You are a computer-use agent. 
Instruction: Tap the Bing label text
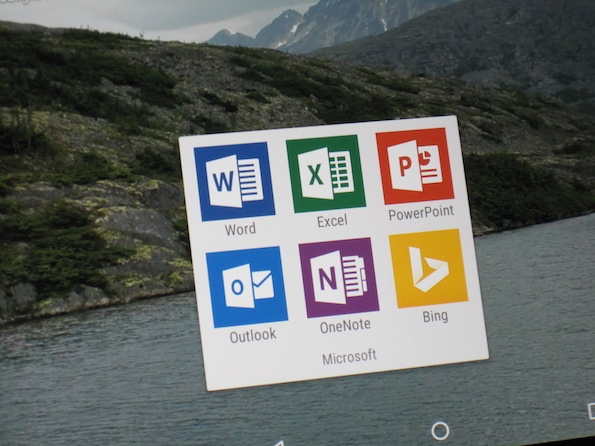pyautogui.click(x=436, y=316)
